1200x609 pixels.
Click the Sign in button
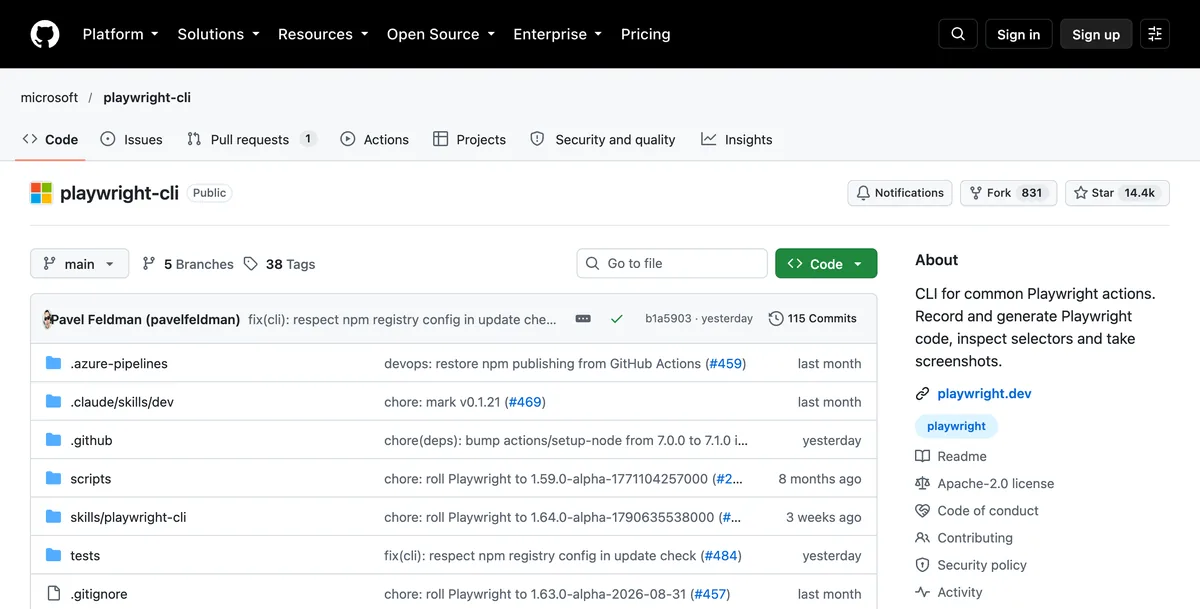[x=1018, y=34]
